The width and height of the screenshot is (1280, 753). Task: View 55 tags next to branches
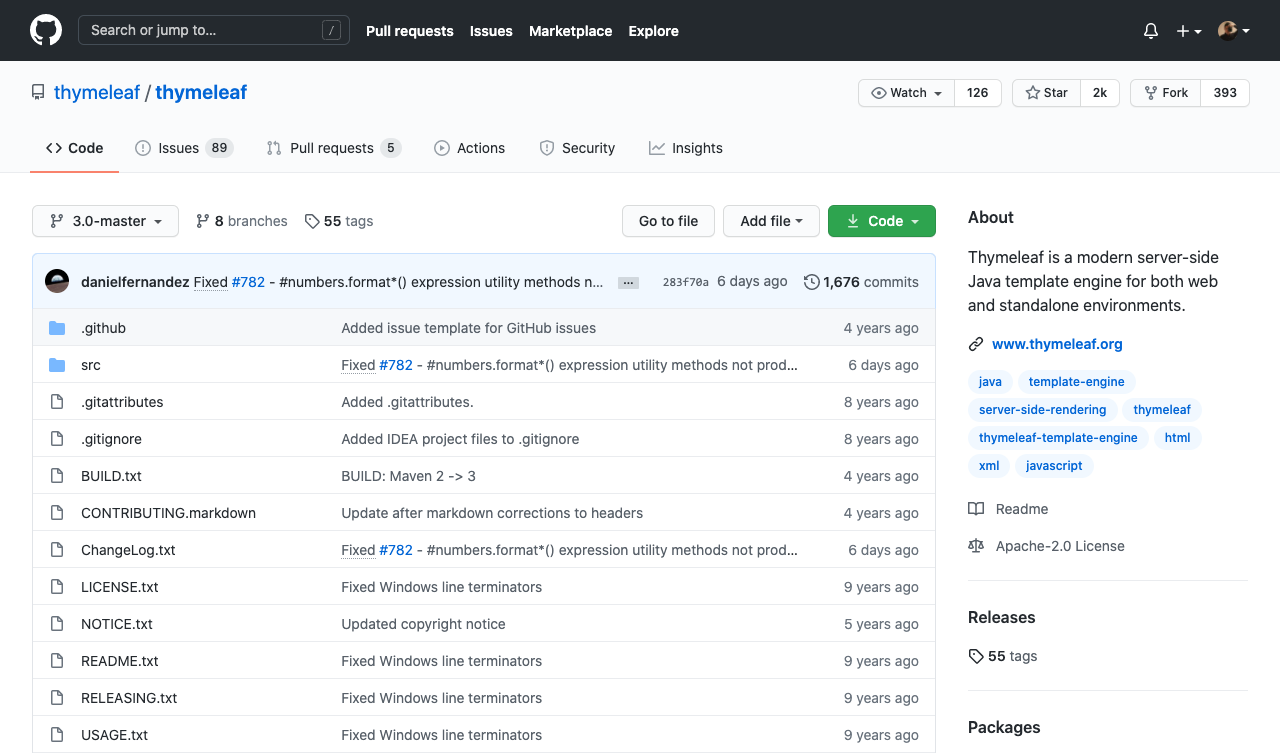(x=339, y=221)
